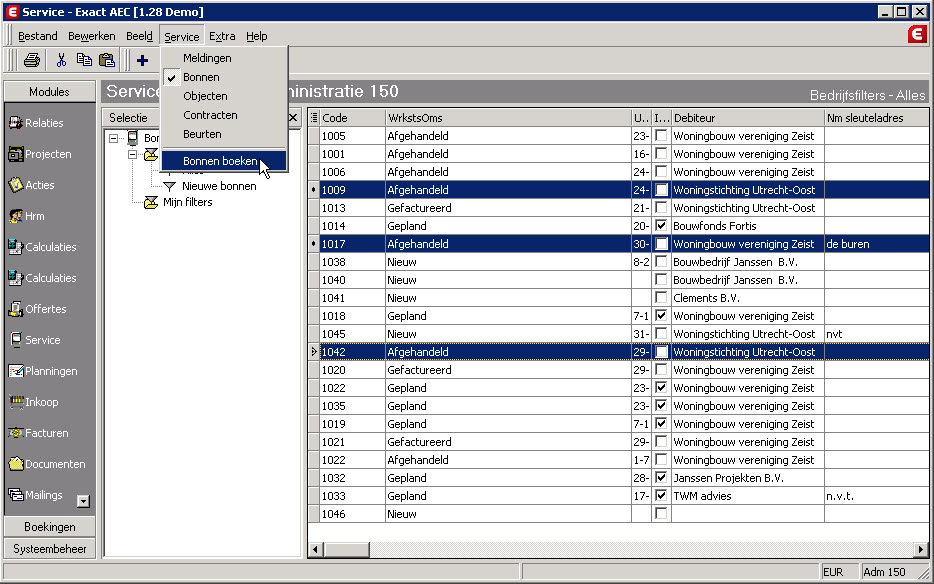Sort by the Code column header

tap(353, 118)
